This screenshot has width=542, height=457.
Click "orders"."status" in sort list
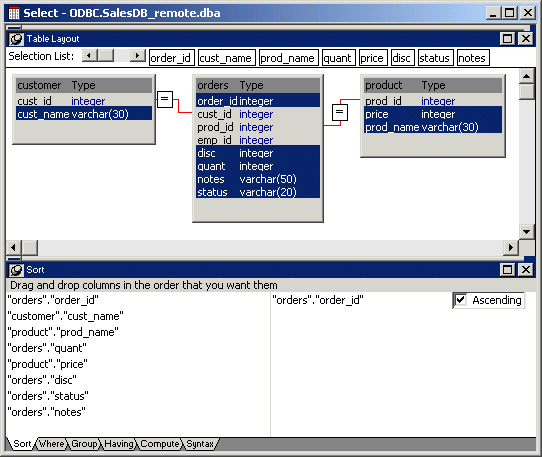48,396
